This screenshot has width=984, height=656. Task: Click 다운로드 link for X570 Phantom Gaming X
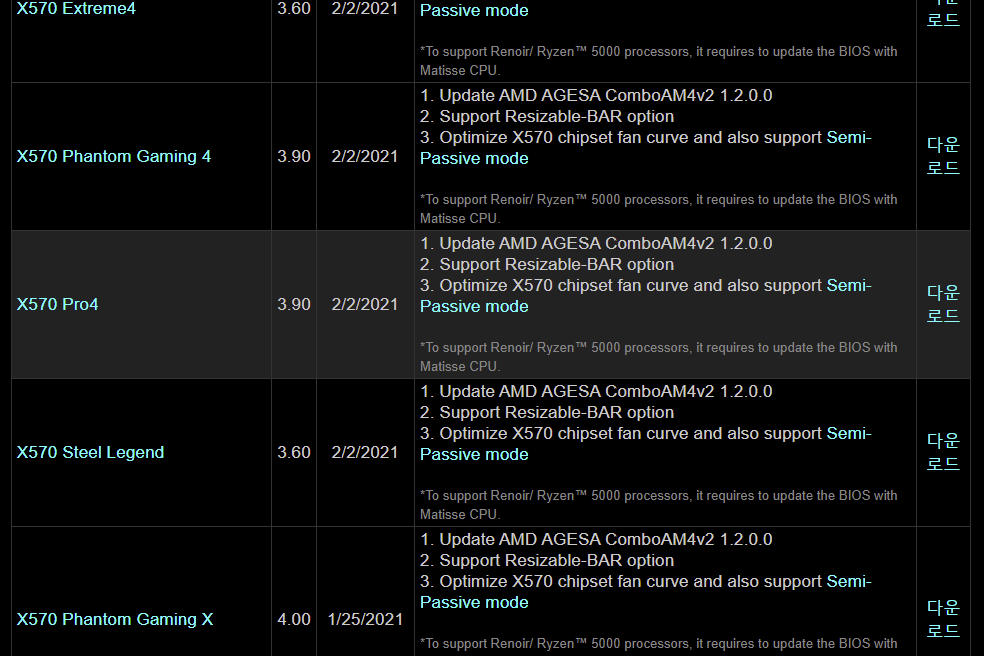[x=943, y=620]
